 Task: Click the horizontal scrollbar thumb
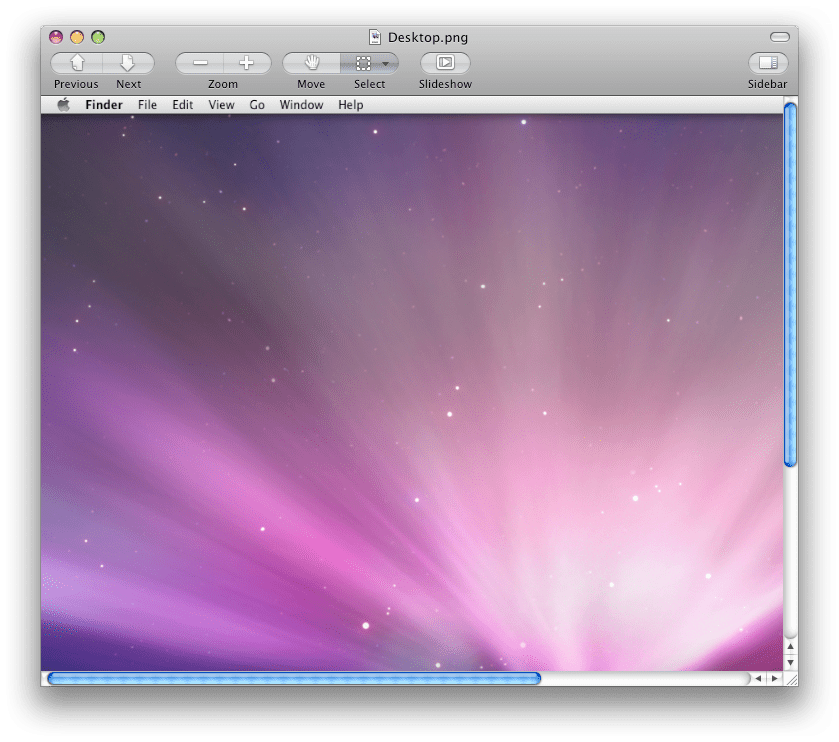(x=294, y=678)
